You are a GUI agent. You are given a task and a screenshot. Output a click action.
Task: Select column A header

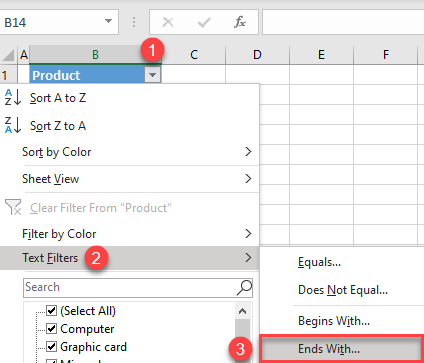click(24, 55)
